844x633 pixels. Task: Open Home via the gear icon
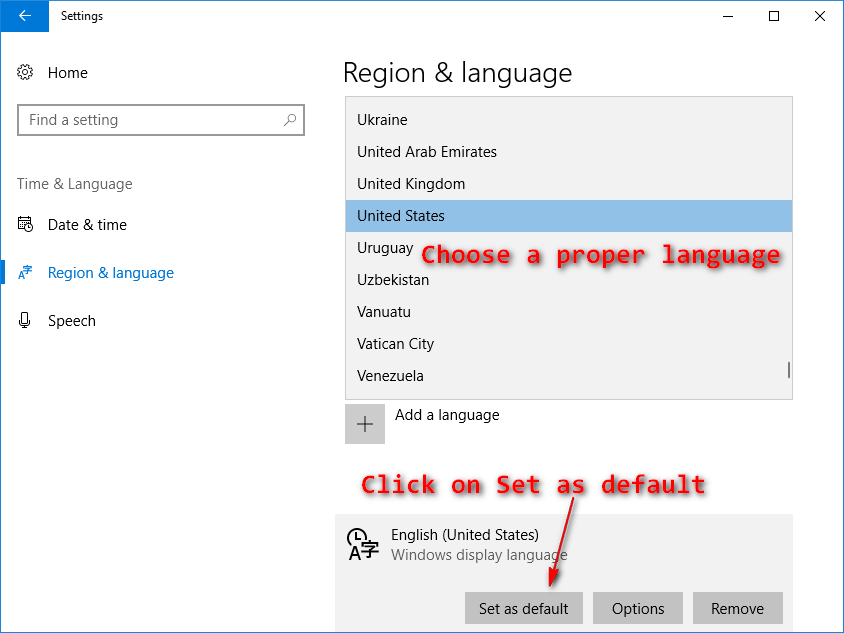[25, 72]
